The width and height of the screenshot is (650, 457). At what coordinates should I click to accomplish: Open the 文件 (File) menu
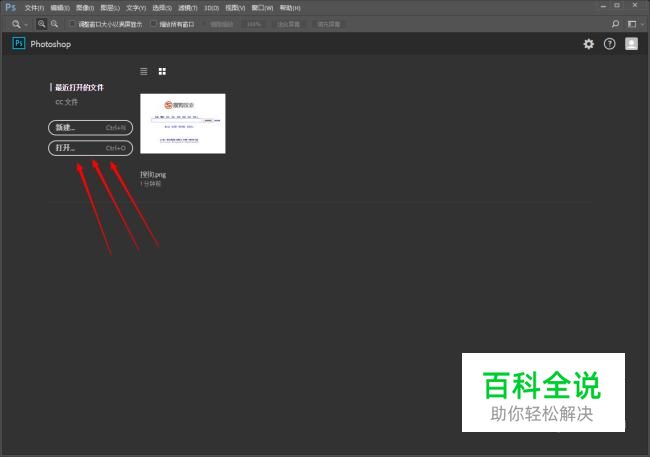[34, 8]
